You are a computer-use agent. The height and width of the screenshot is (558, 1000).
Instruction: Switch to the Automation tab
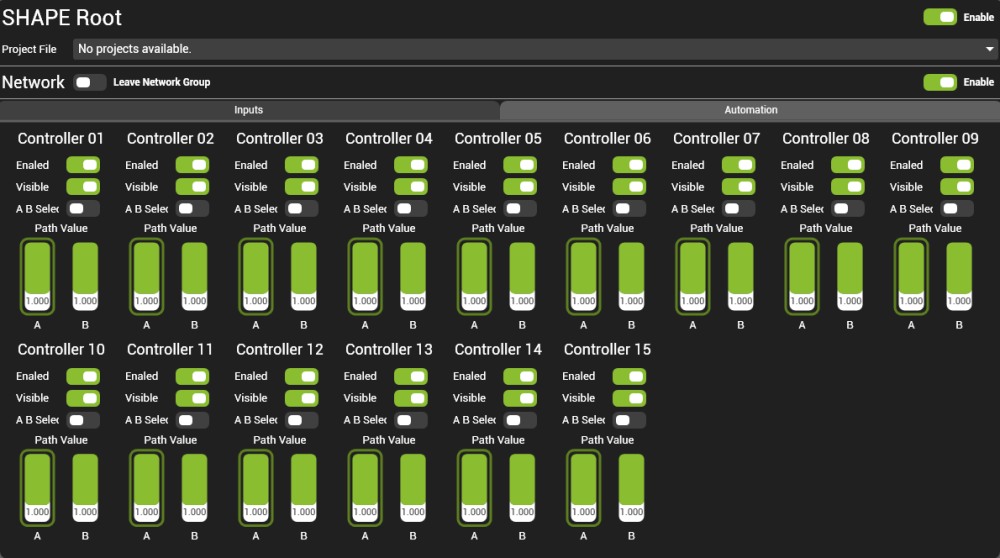[x=750, y=110]
